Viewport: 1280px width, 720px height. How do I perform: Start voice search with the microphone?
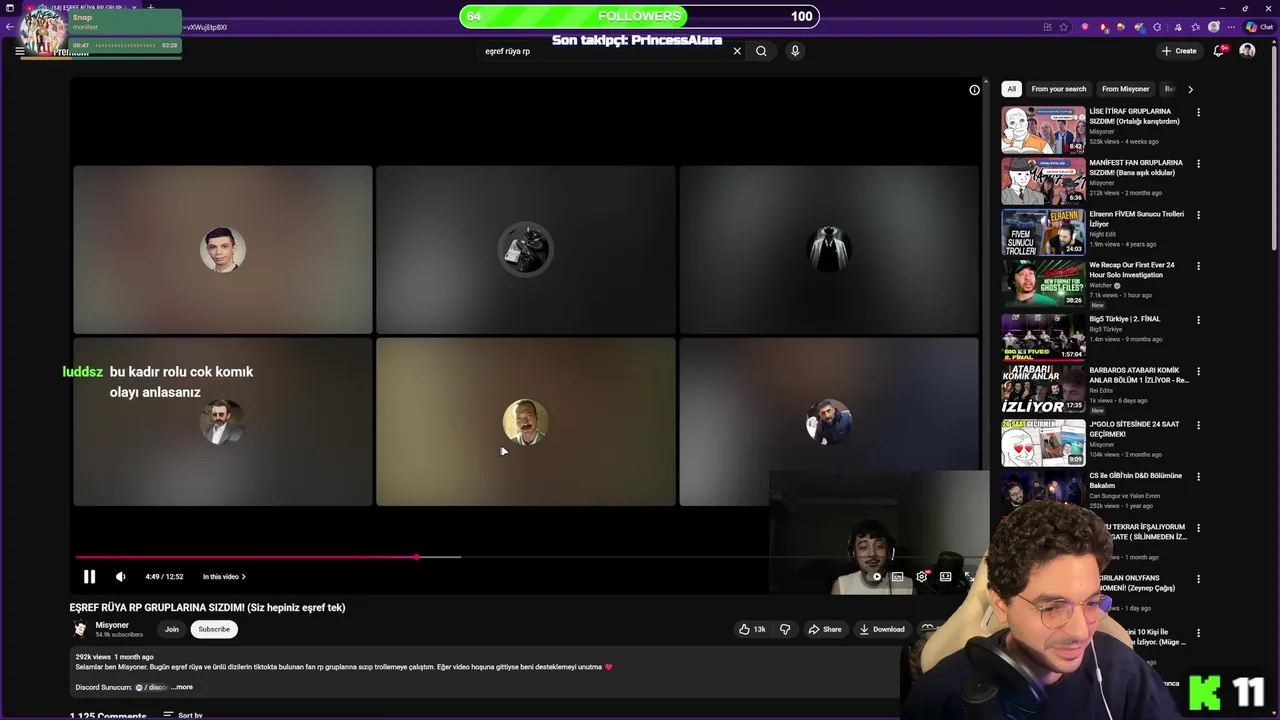[x=795, y=51]
